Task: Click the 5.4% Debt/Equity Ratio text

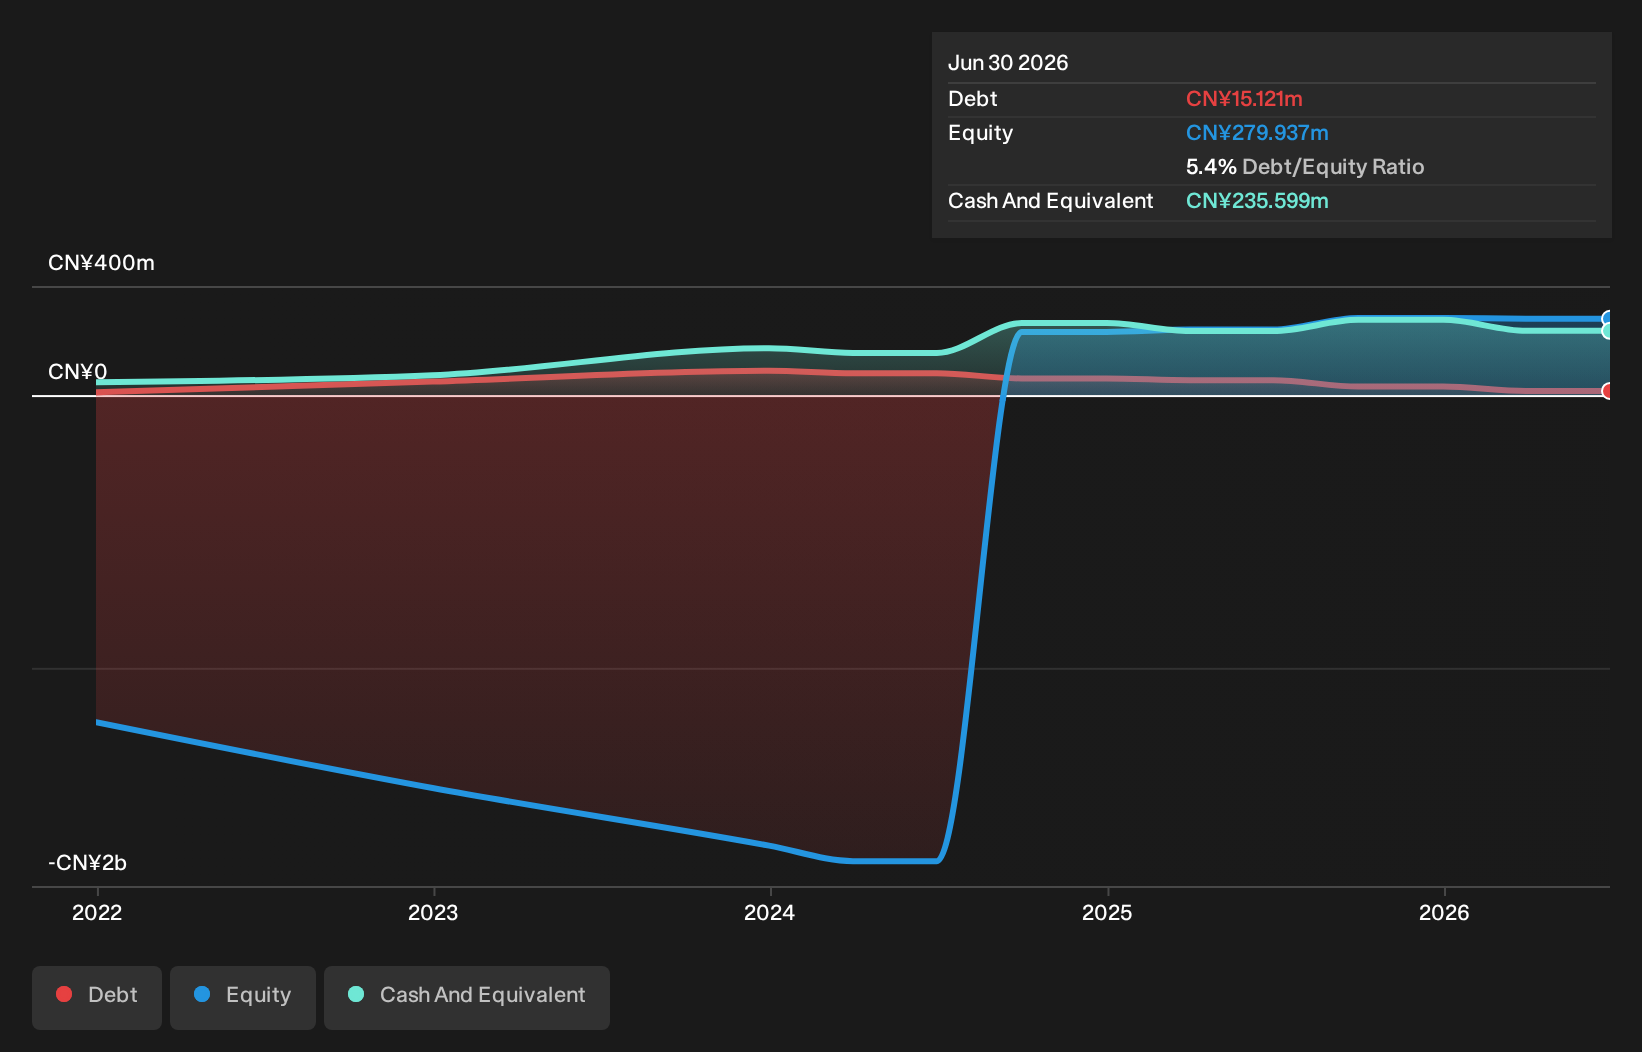Action: click(1305, 167)
